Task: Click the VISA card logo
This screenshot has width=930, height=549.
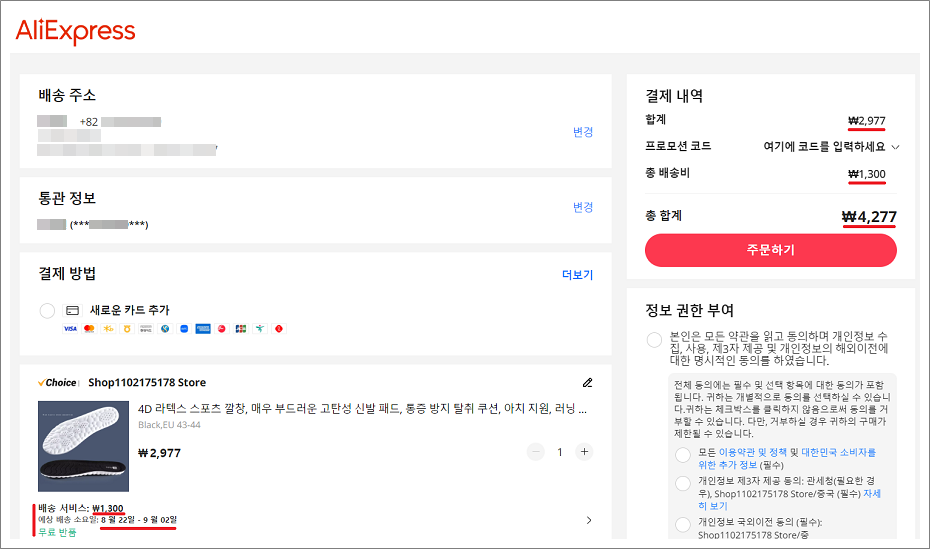Action: 70,328
